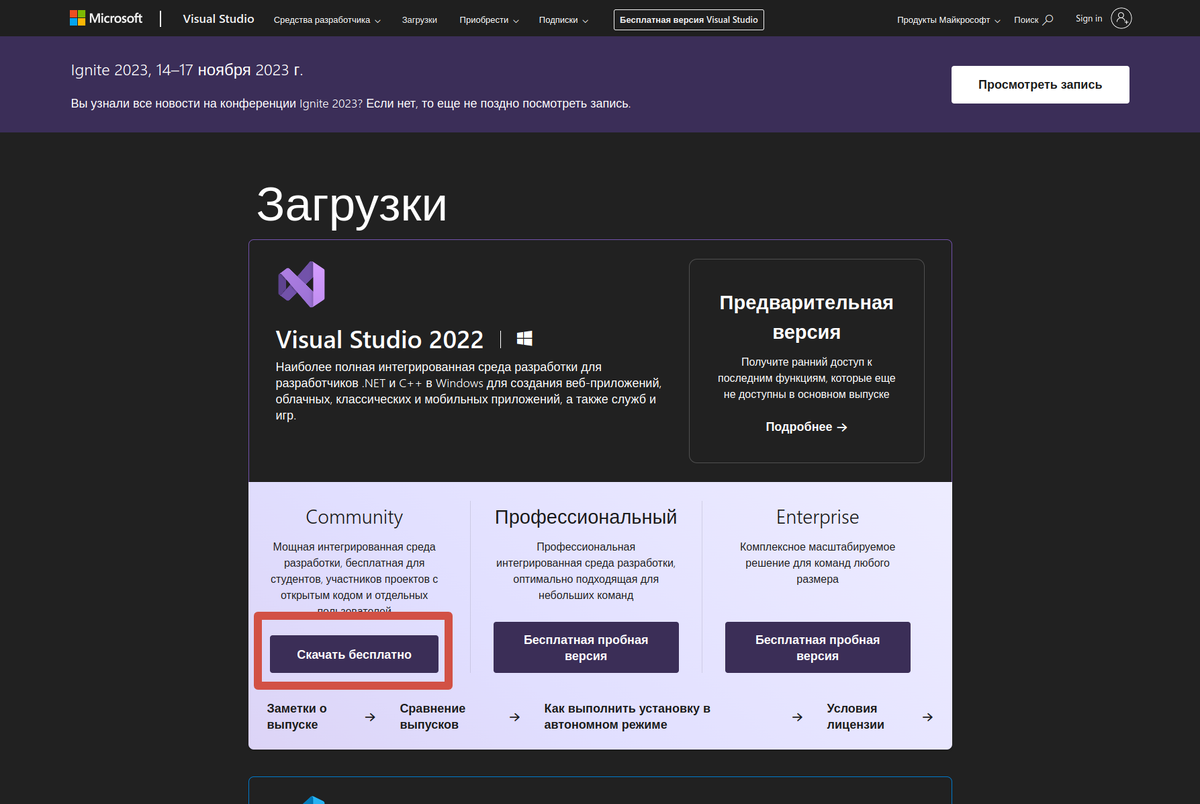Viewport: 1200px width, 804px height.
Task: Click the Microsoft logo
Action: click(x=106, y=18)
